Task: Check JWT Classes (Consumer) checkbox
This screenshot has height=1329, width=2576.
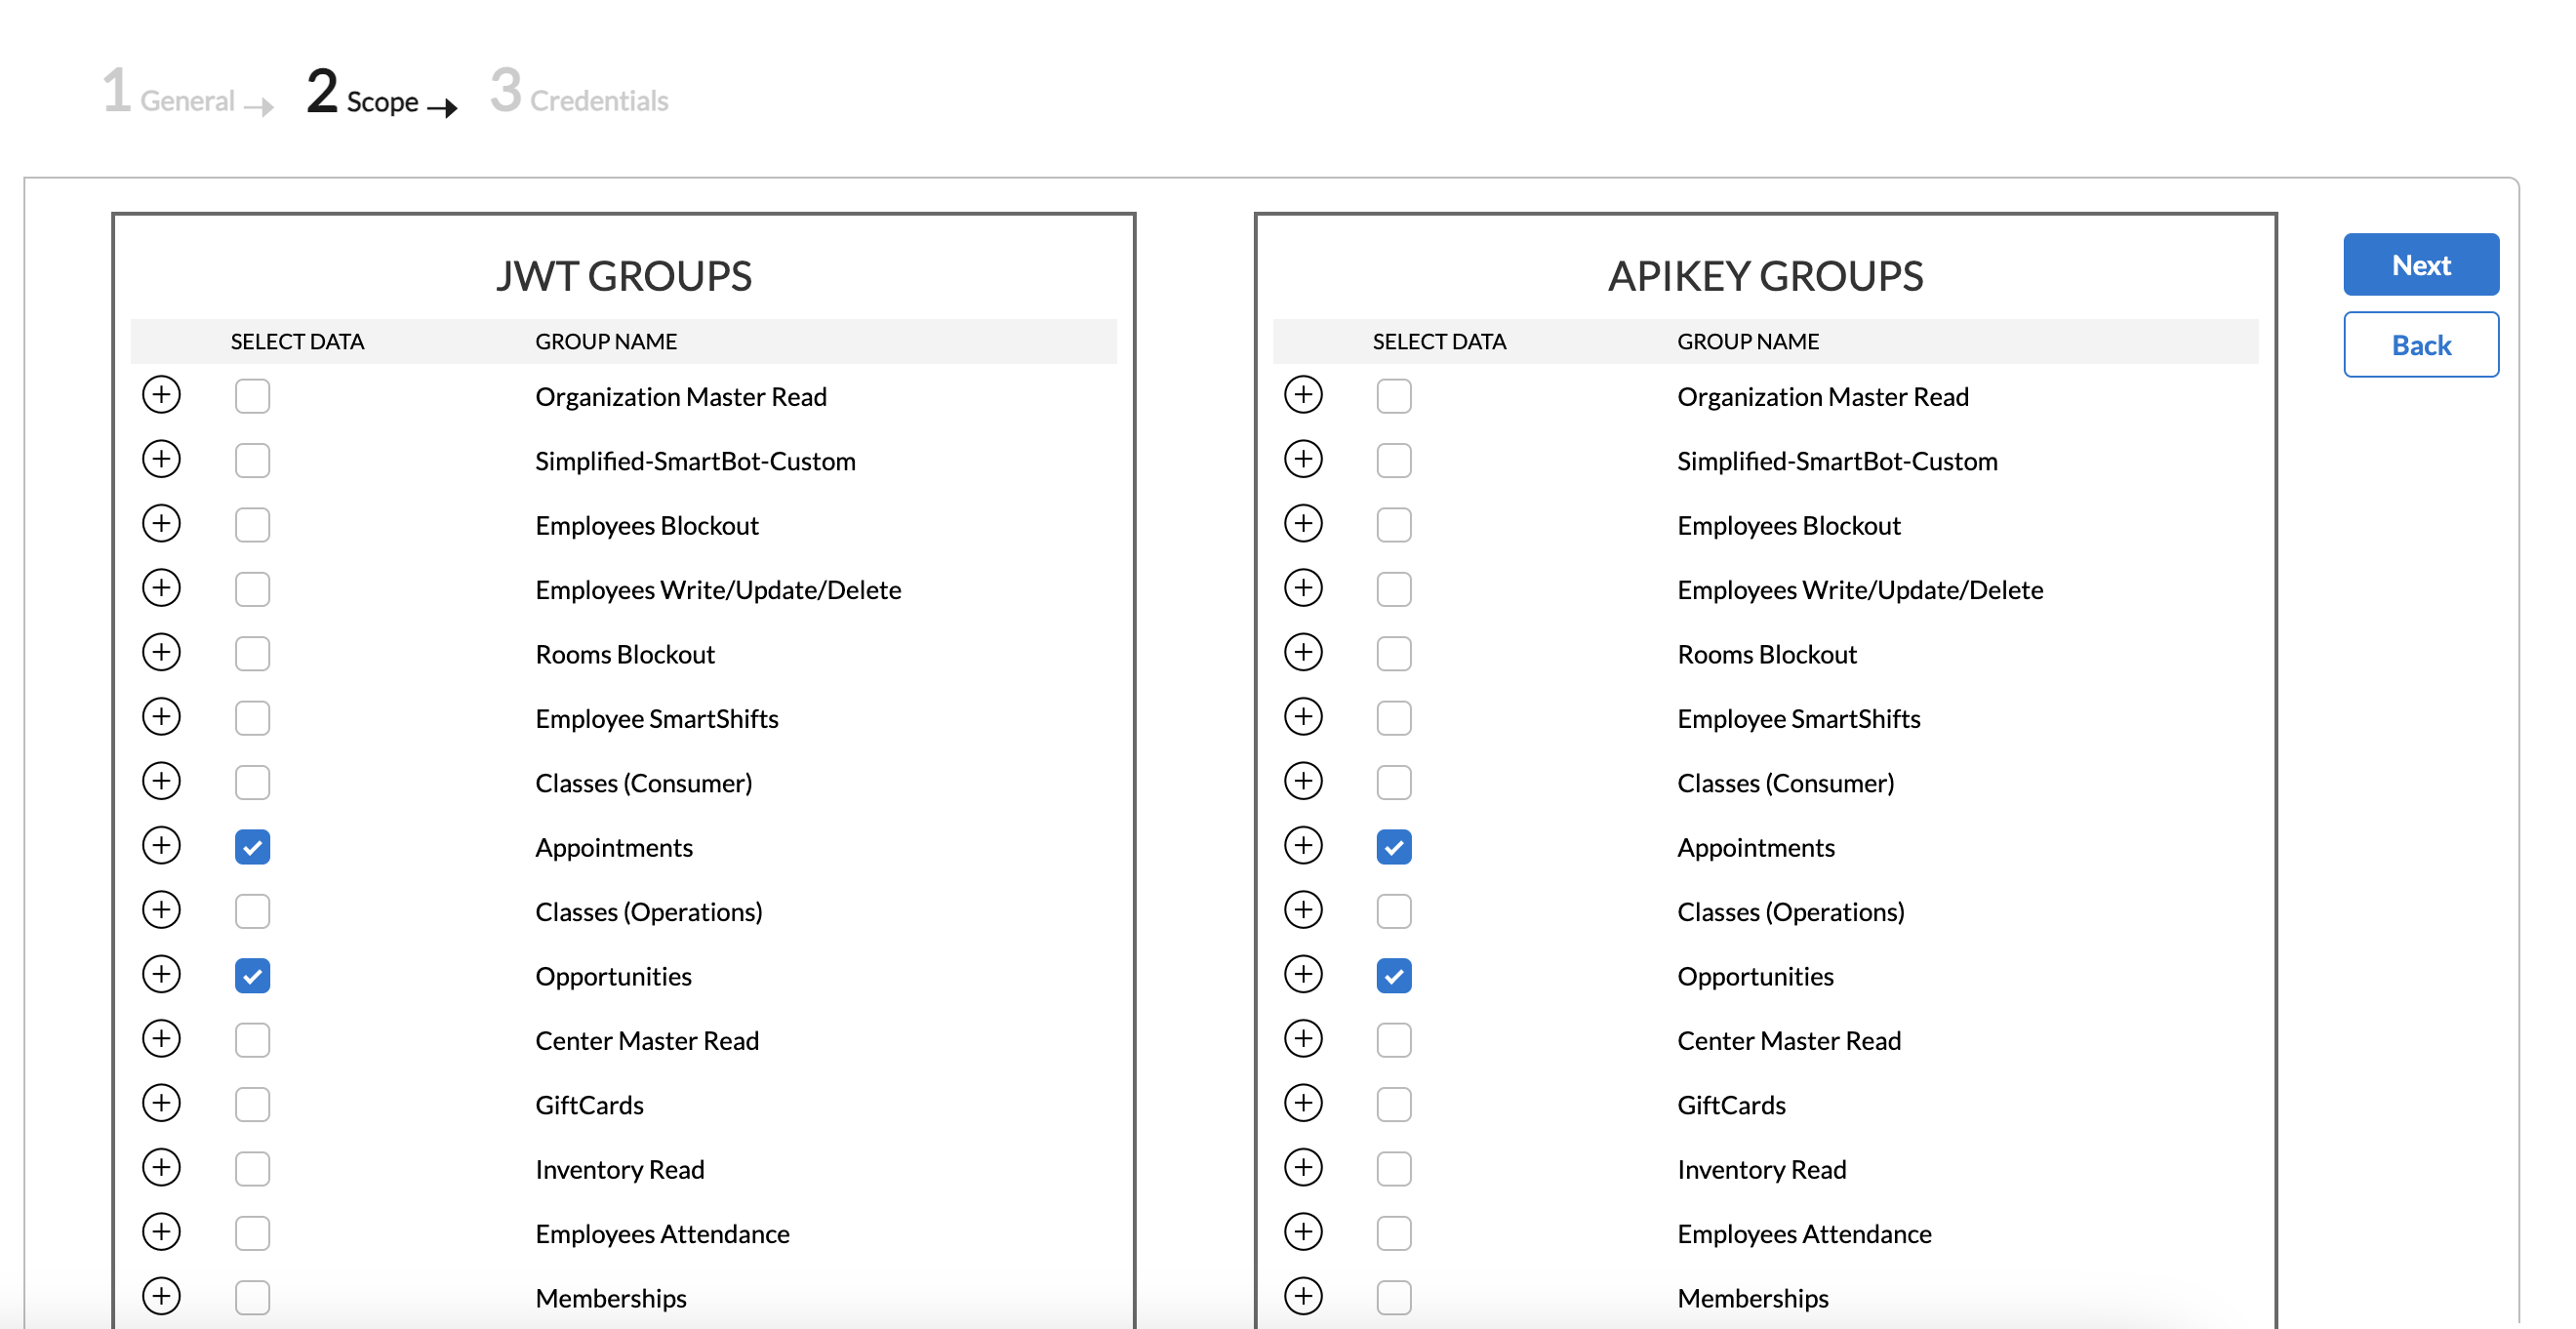Action: click(x=252, y=783)
